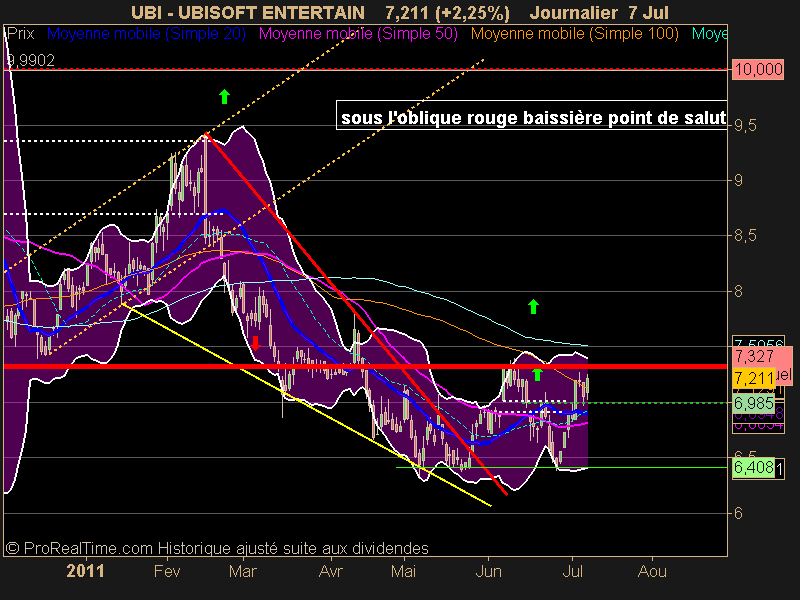
Task: Click the 8 price axis label
Action: coord(738,291)
